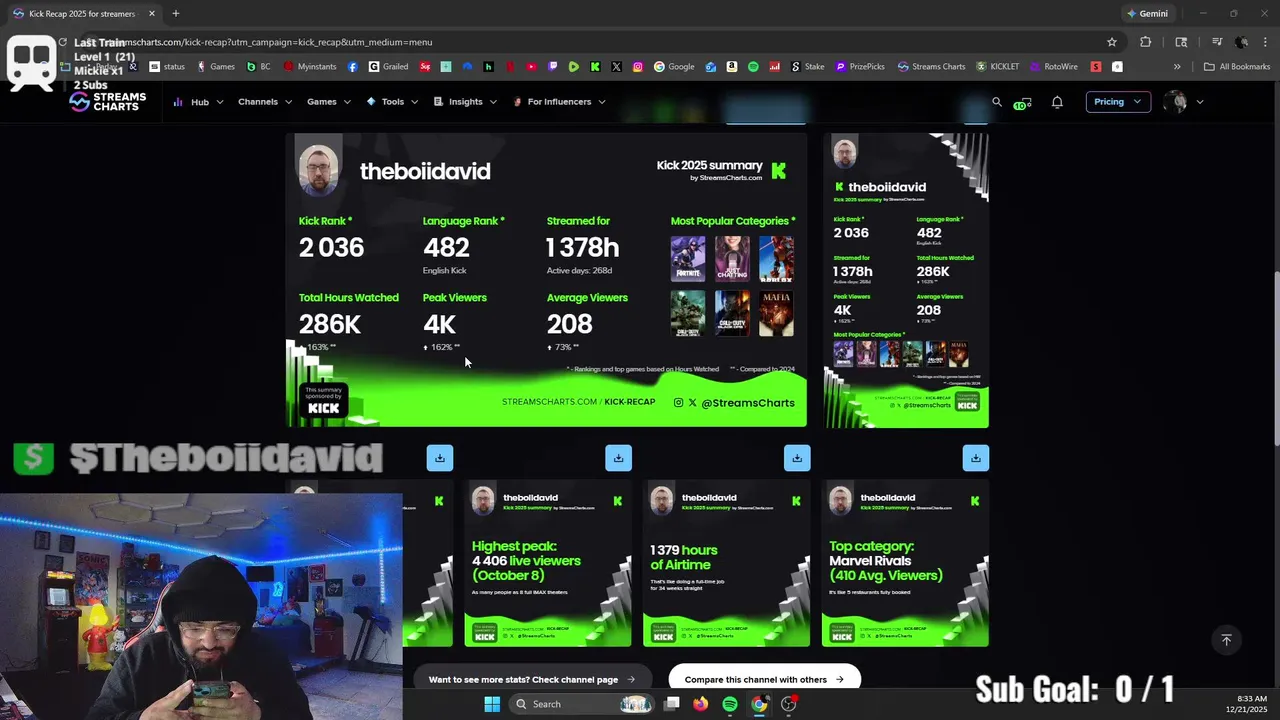Click the Just Chatting category thumbnail

click(732, 259)
